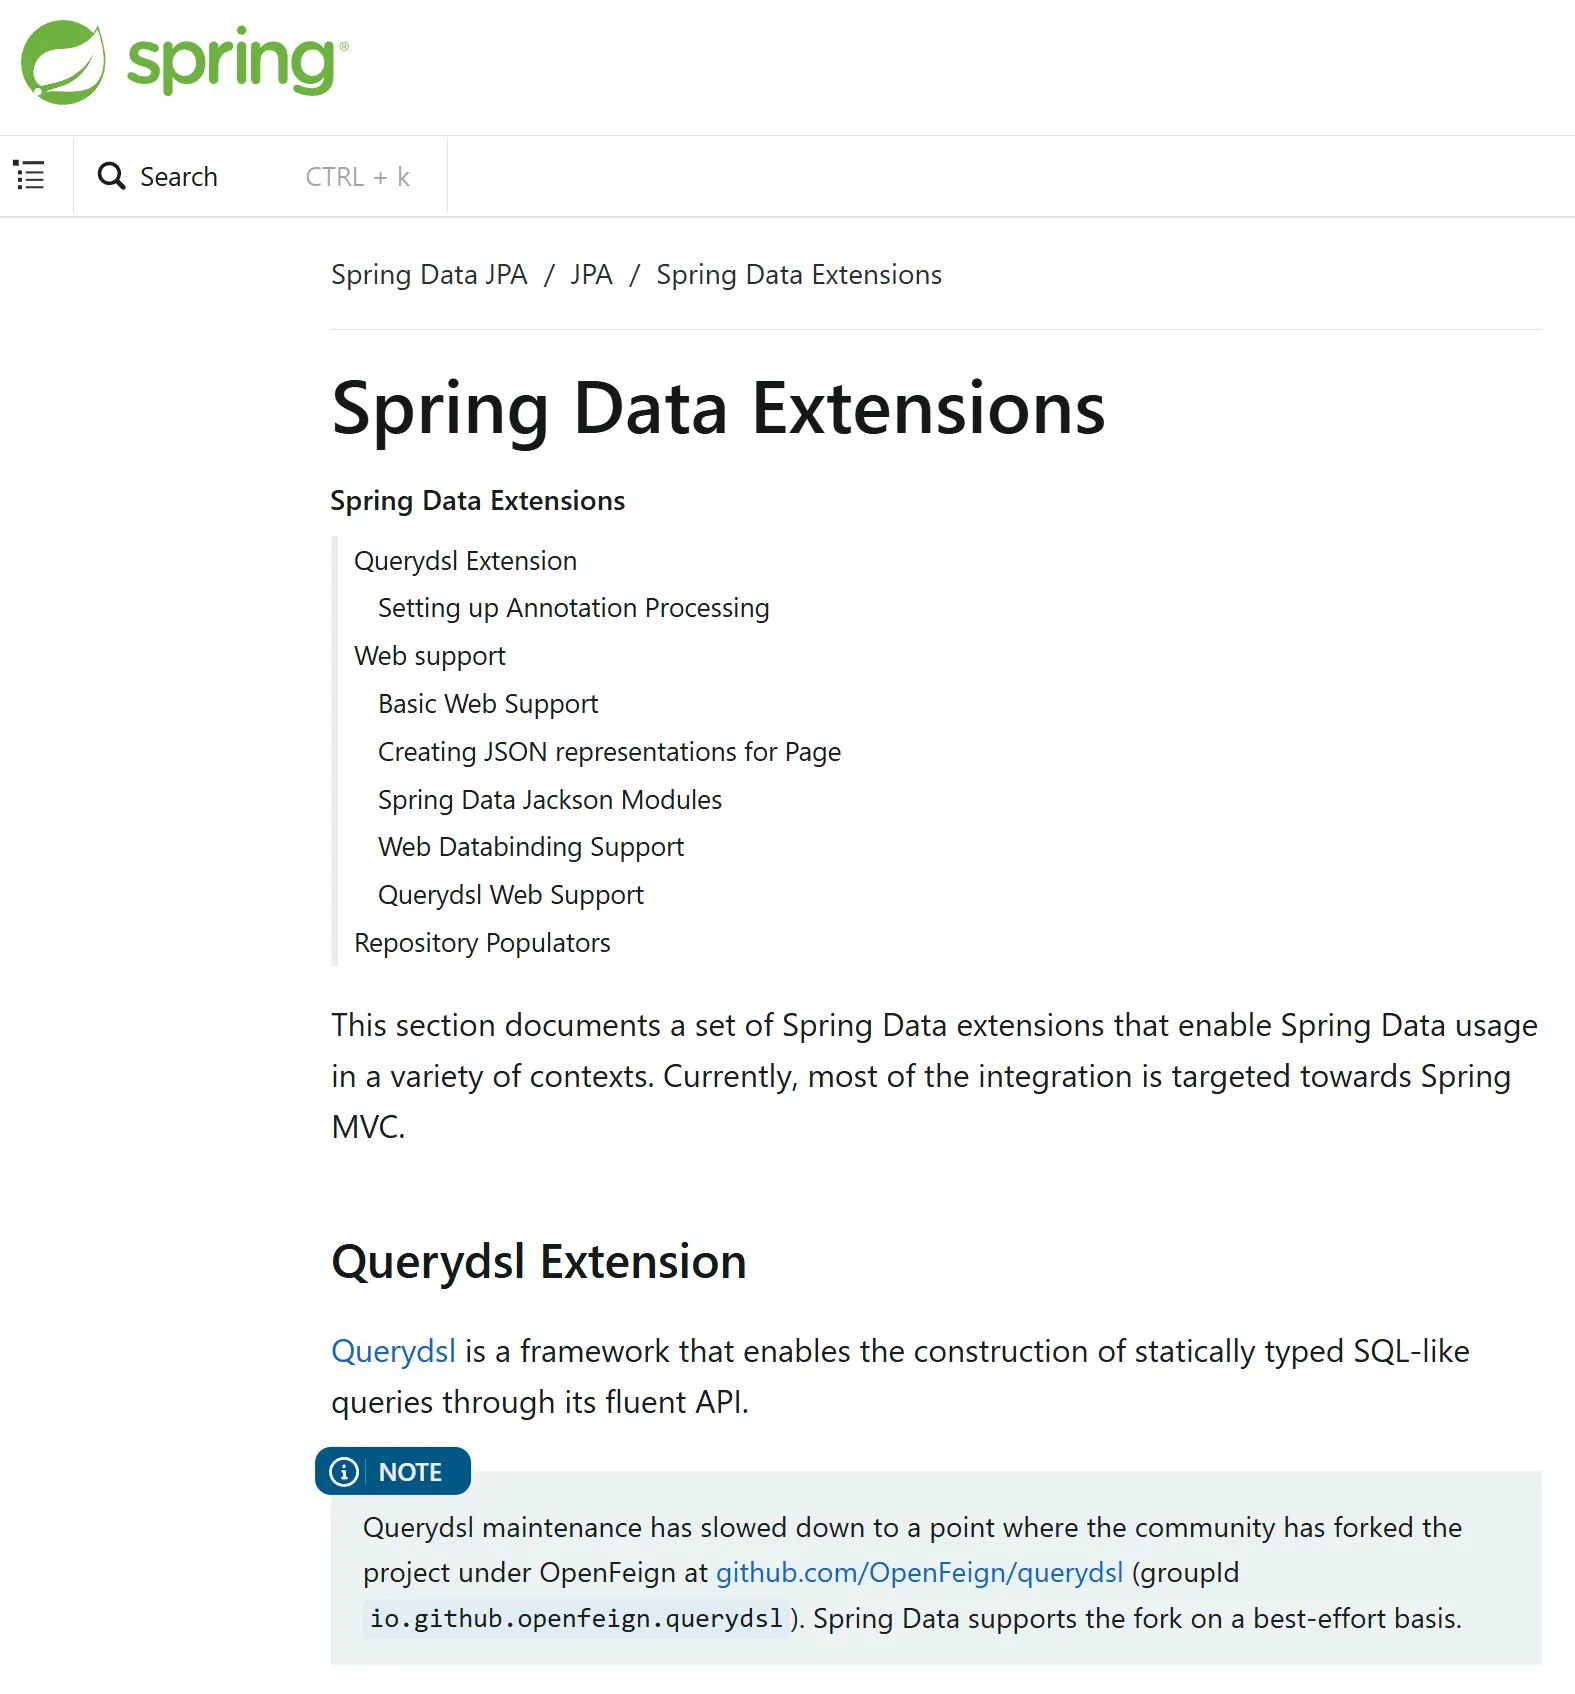The height and width of the screenshot is (1694, 1575).
Task: Open Repository Populators section link
Action: tap(482, 943)
